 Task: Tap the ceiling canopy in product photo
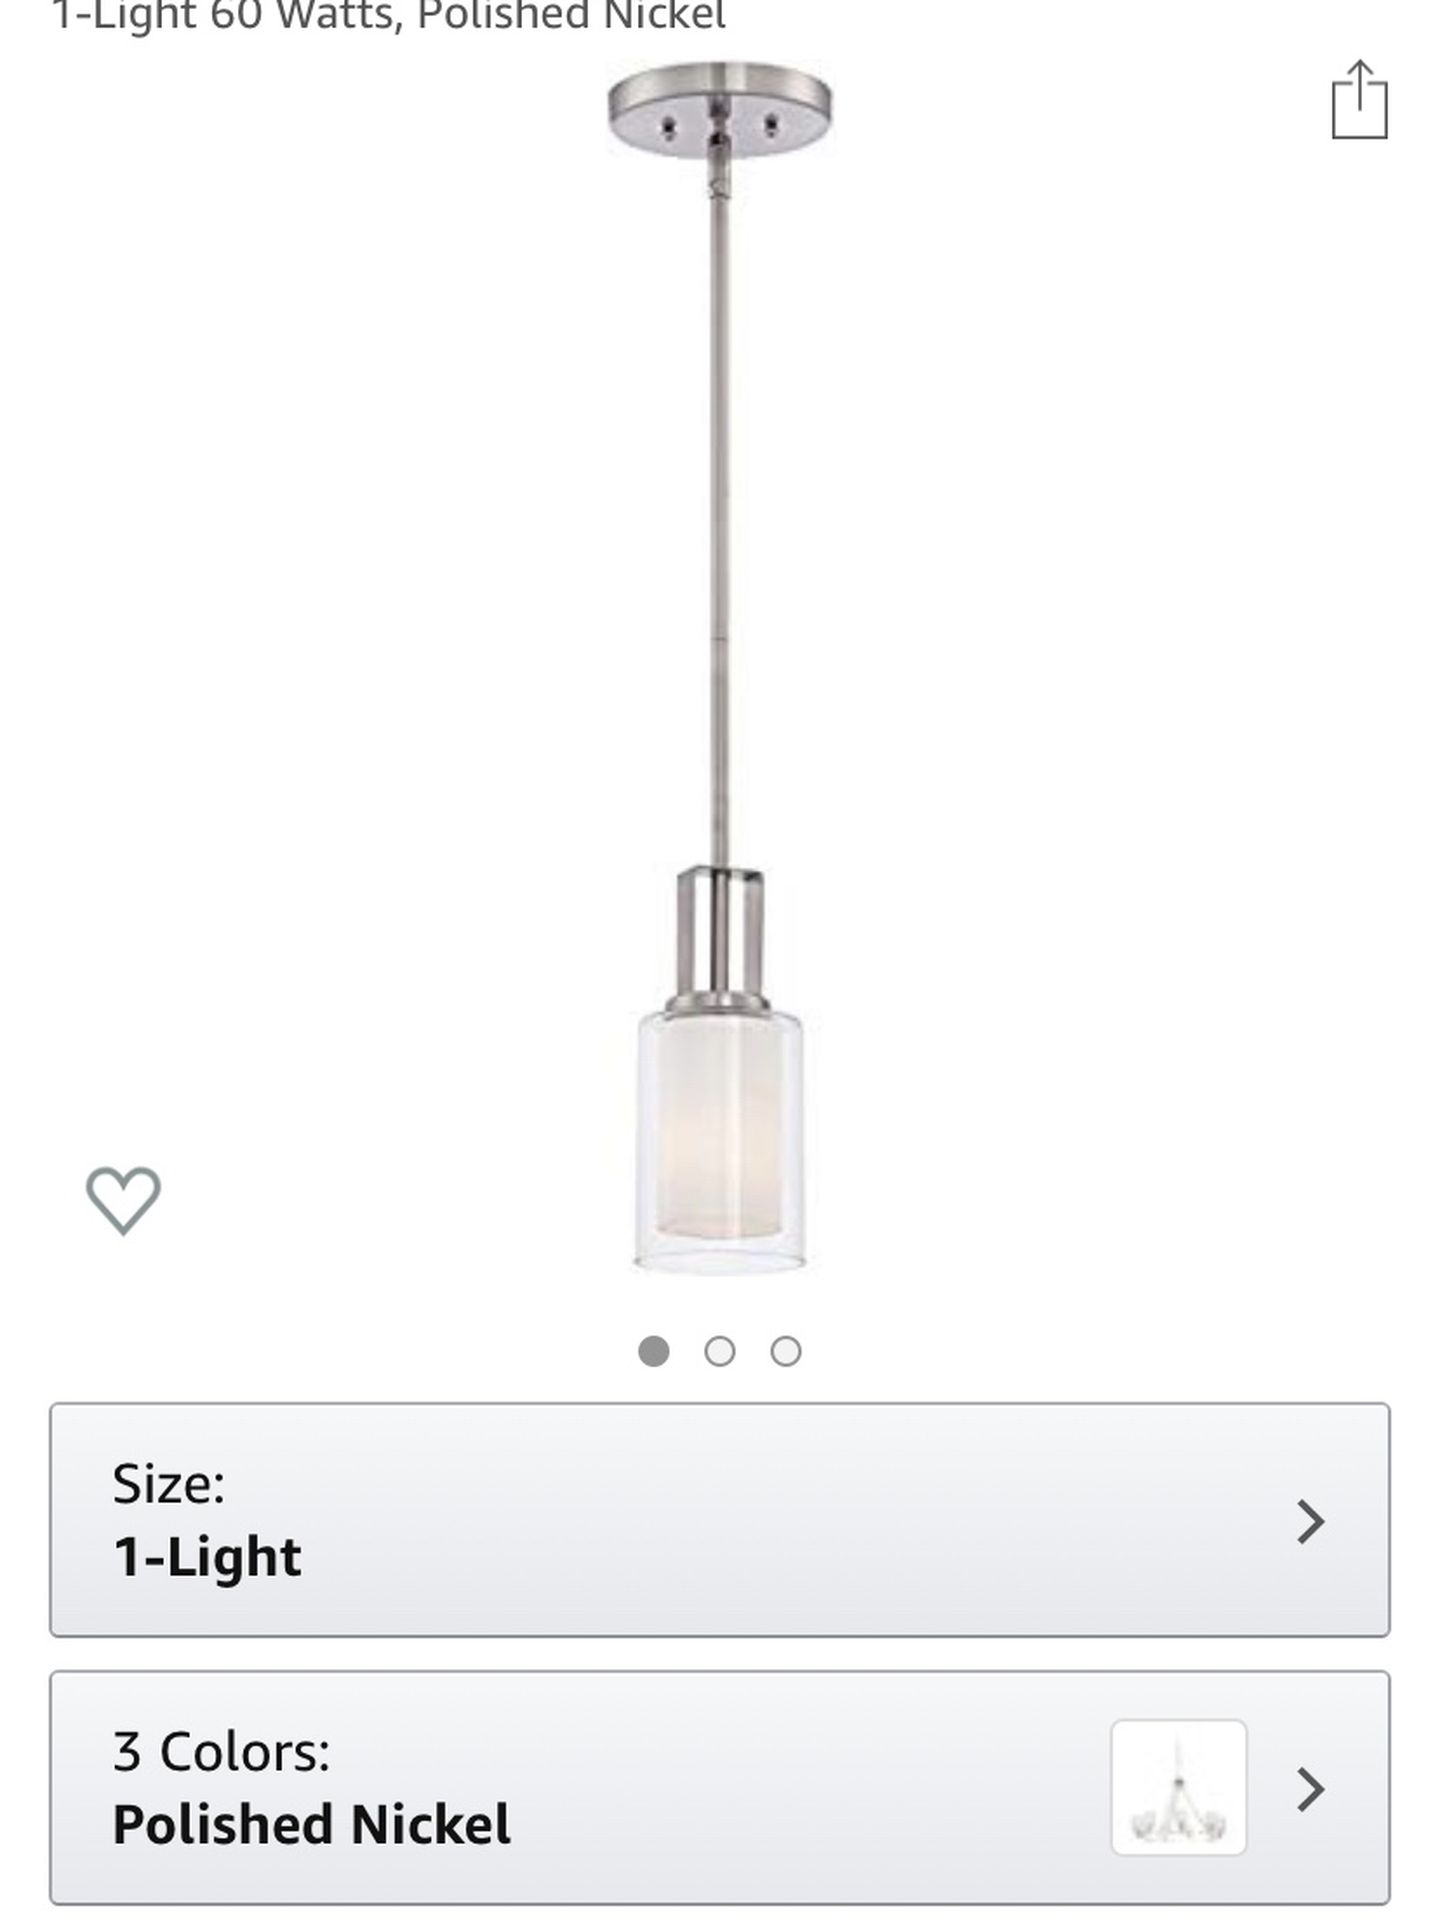(x=720, y=108)
